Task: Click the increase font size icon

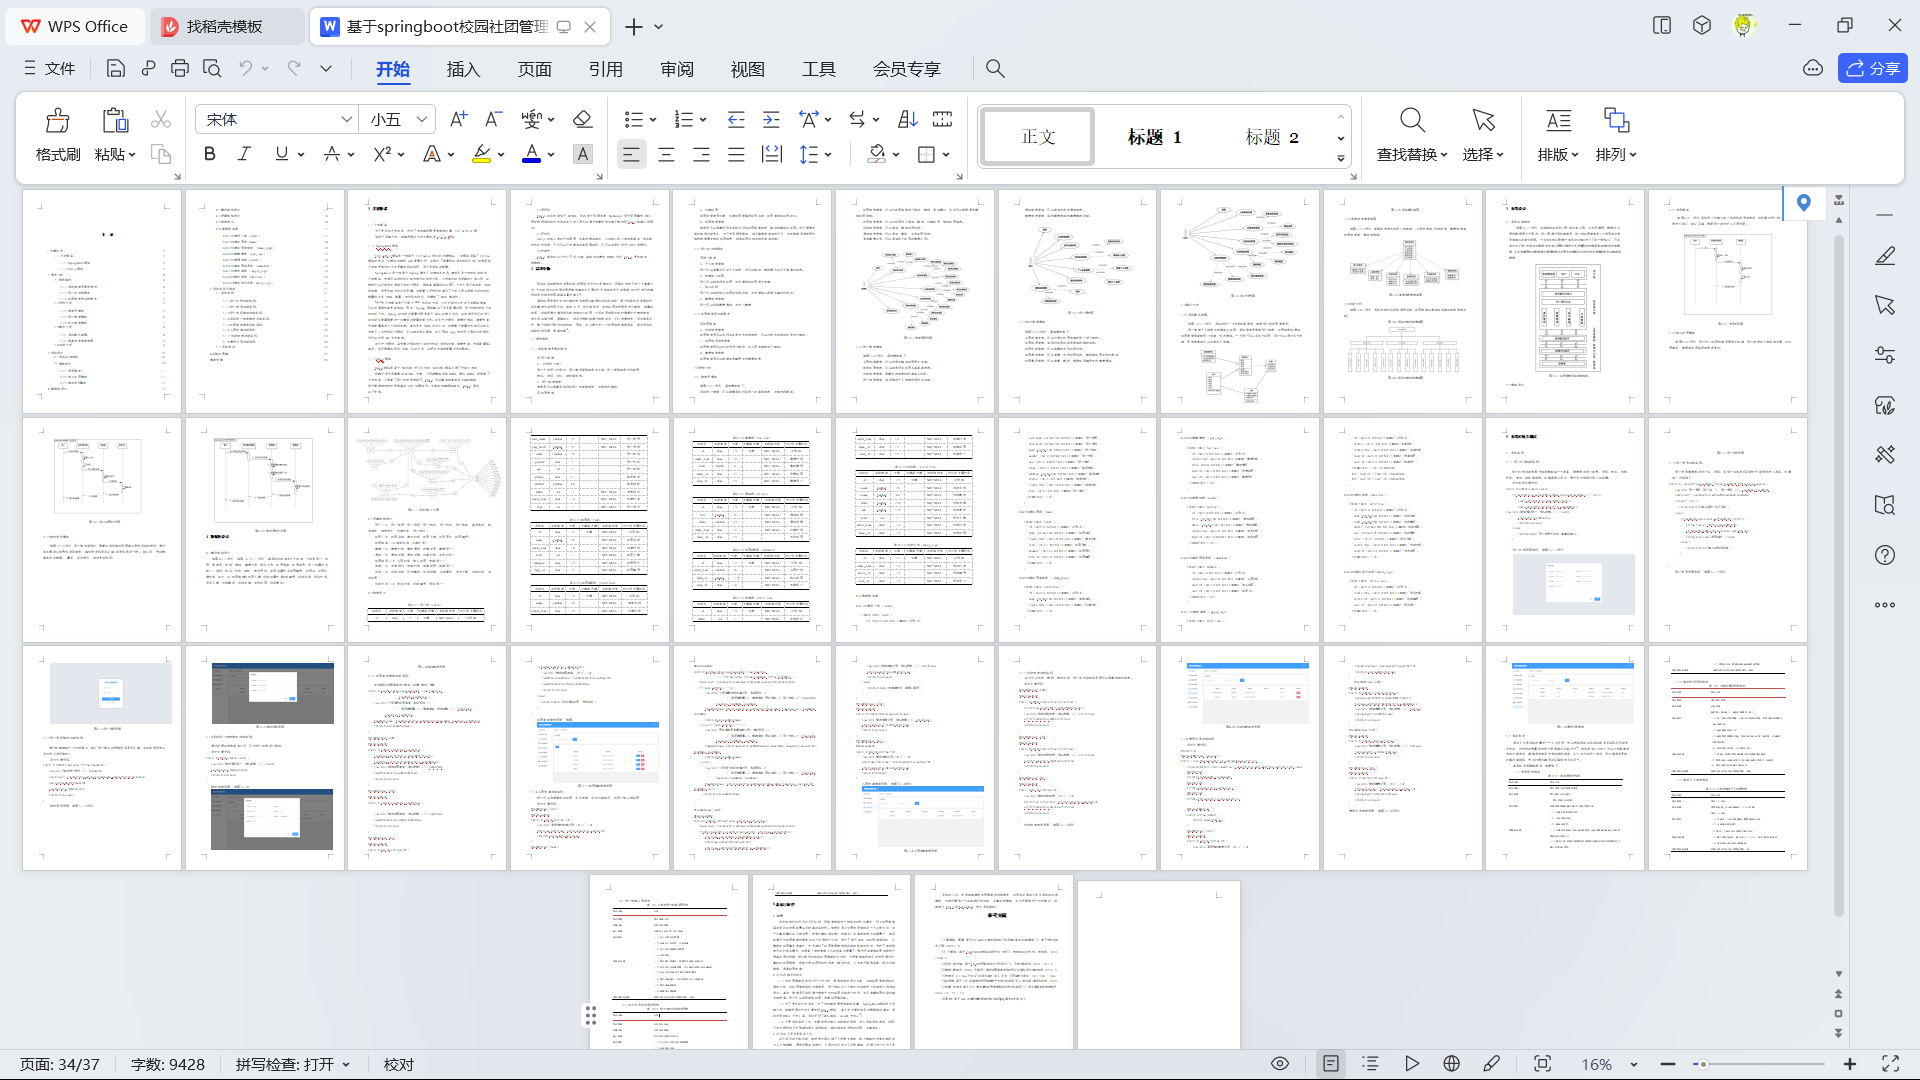Action: click(x=458, y=119)
